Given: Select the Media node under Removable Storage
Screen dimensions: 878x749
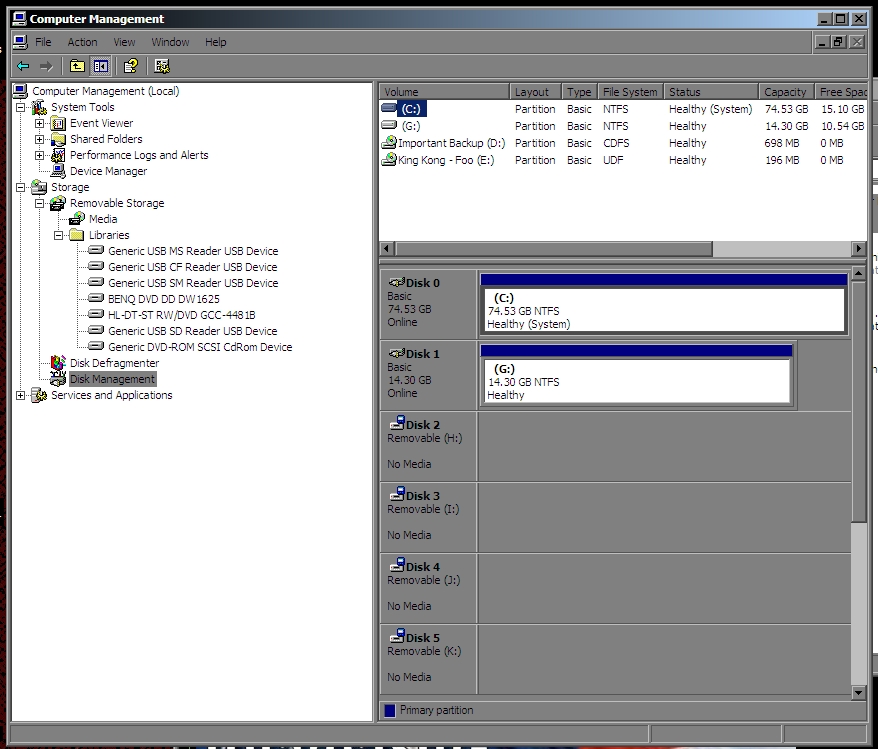Looking at the screenshot, I should point(102,219).
